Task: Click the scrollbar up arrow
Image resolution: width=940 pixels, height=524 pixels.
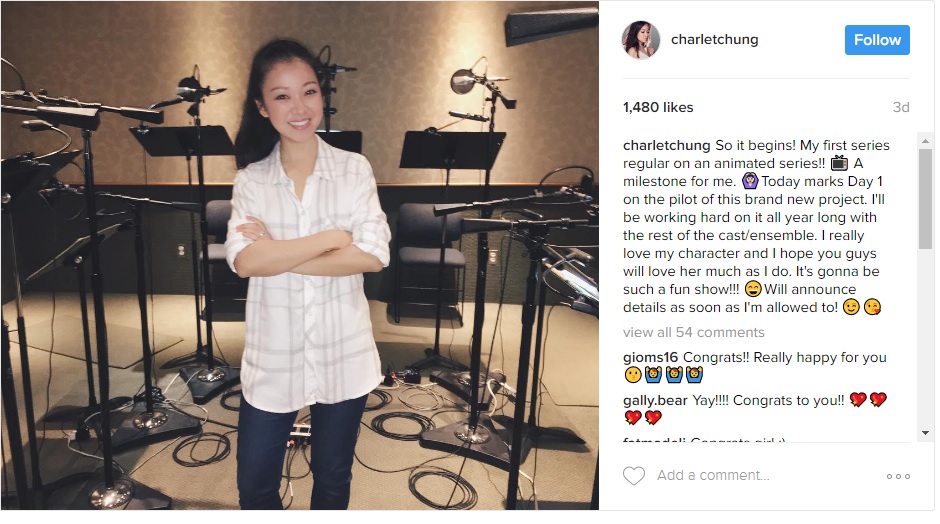Action: click(925, 141)
